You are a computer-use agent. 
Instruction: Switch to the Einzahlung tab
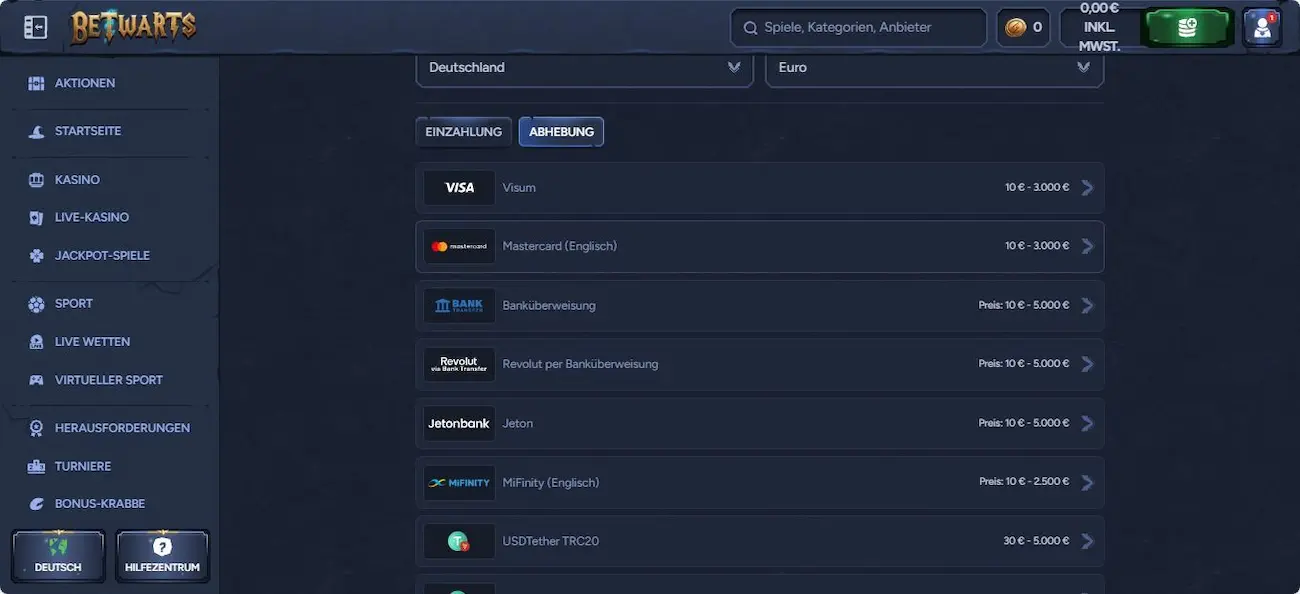464,132
